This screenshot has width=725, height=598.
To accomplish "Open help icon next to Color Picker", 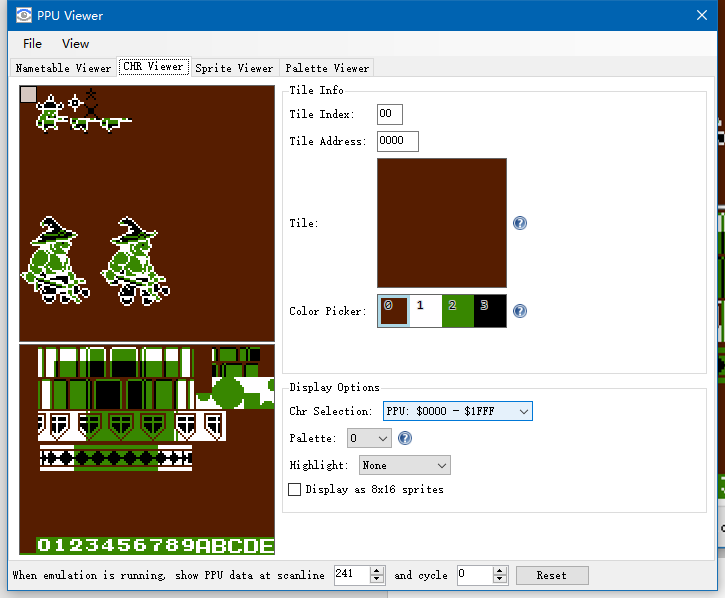I will pos(520,311).
